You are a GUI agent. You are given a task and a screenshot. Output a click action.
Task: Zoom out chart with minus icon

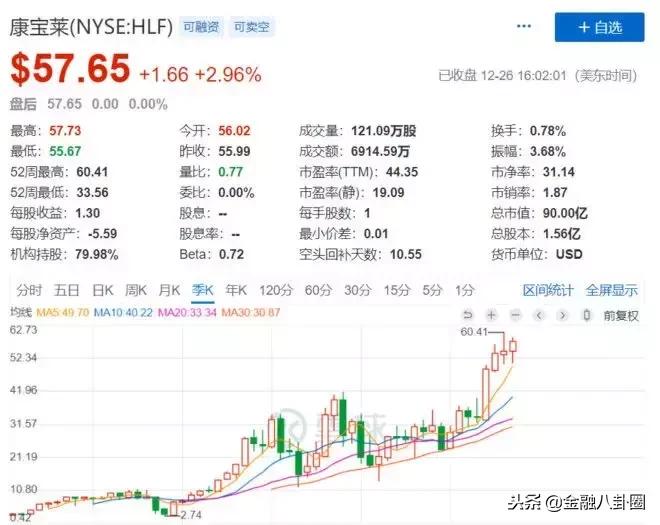click(516, 315)
